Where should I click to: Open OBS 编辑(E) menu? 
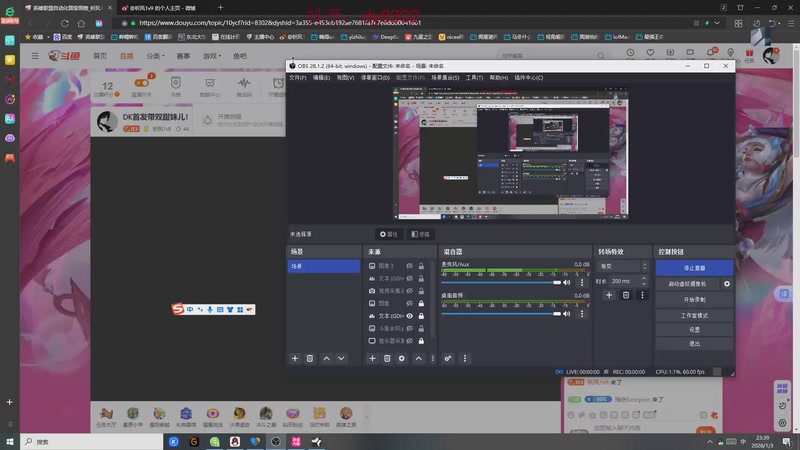click(x=321, y=78)
